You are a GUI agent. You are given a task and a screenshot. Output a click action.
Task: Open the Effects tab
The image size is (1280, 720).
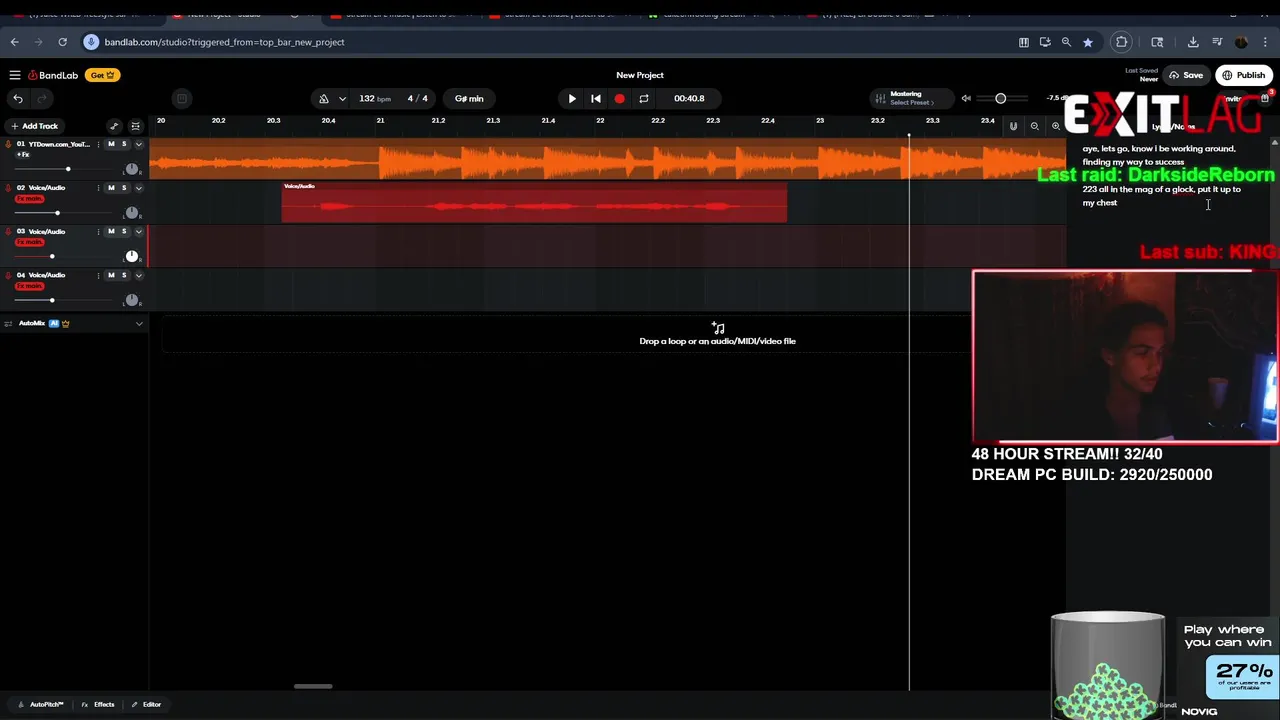click(x=98, y=705)
